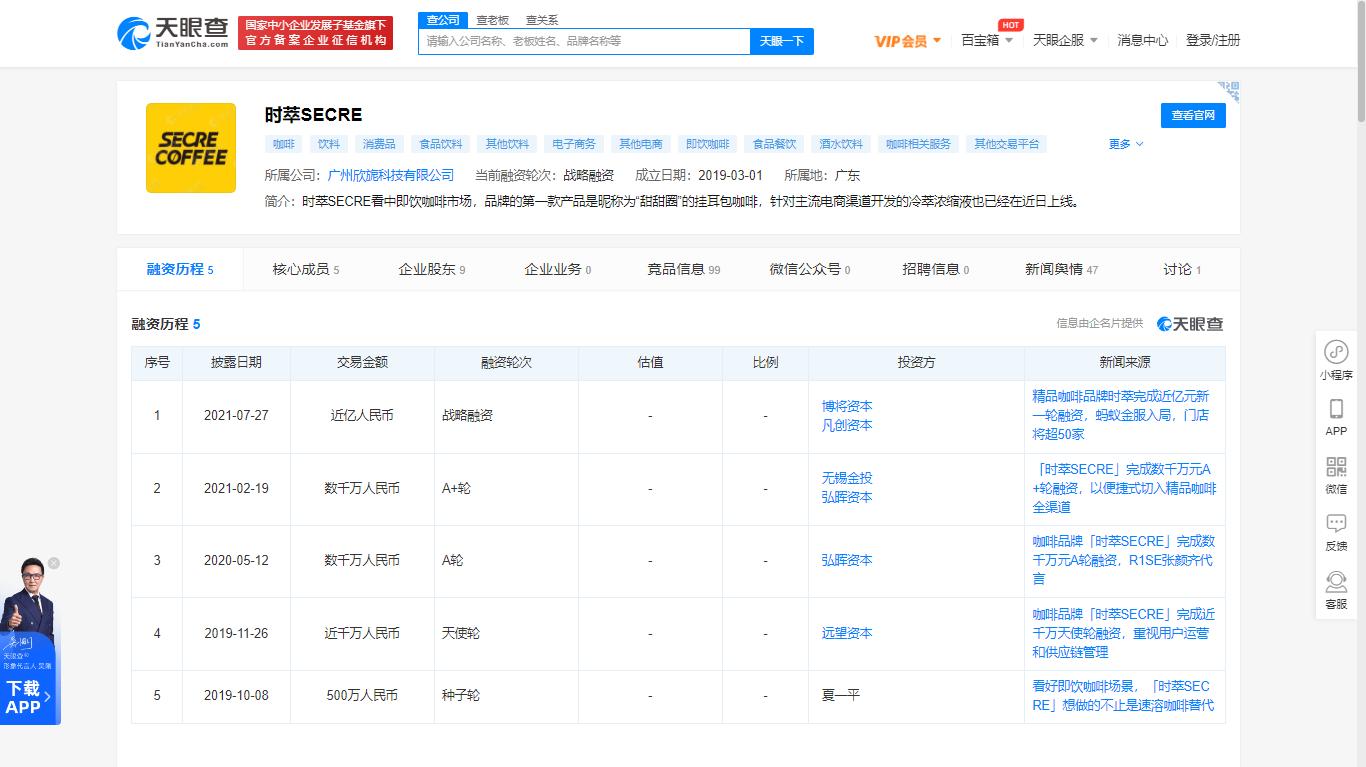1366x767 pixels.
Task: Open the 小程序 mini-program icon
Action: click(x=1336, y=352)
